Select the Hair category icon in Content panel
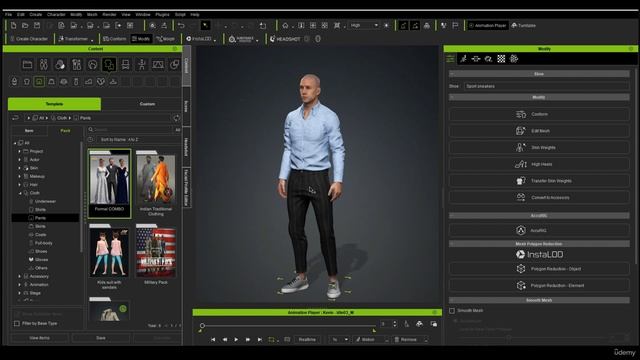Screen dimensions: 640x360 tap(93, 64)
